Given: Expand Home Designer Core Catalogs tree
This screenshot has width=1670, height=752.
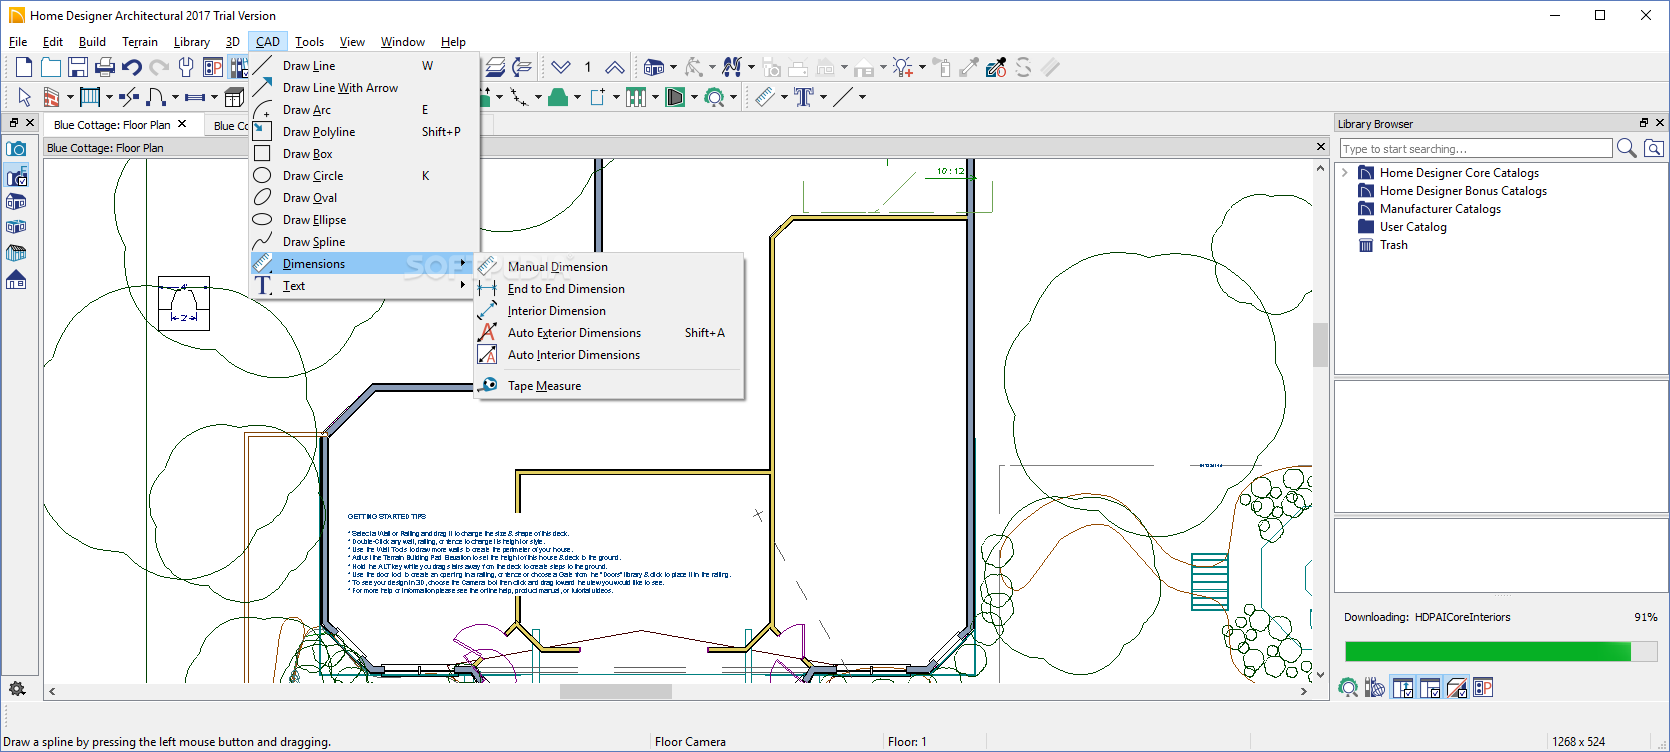Looking at the screenshot, I should click(1345, 173).
